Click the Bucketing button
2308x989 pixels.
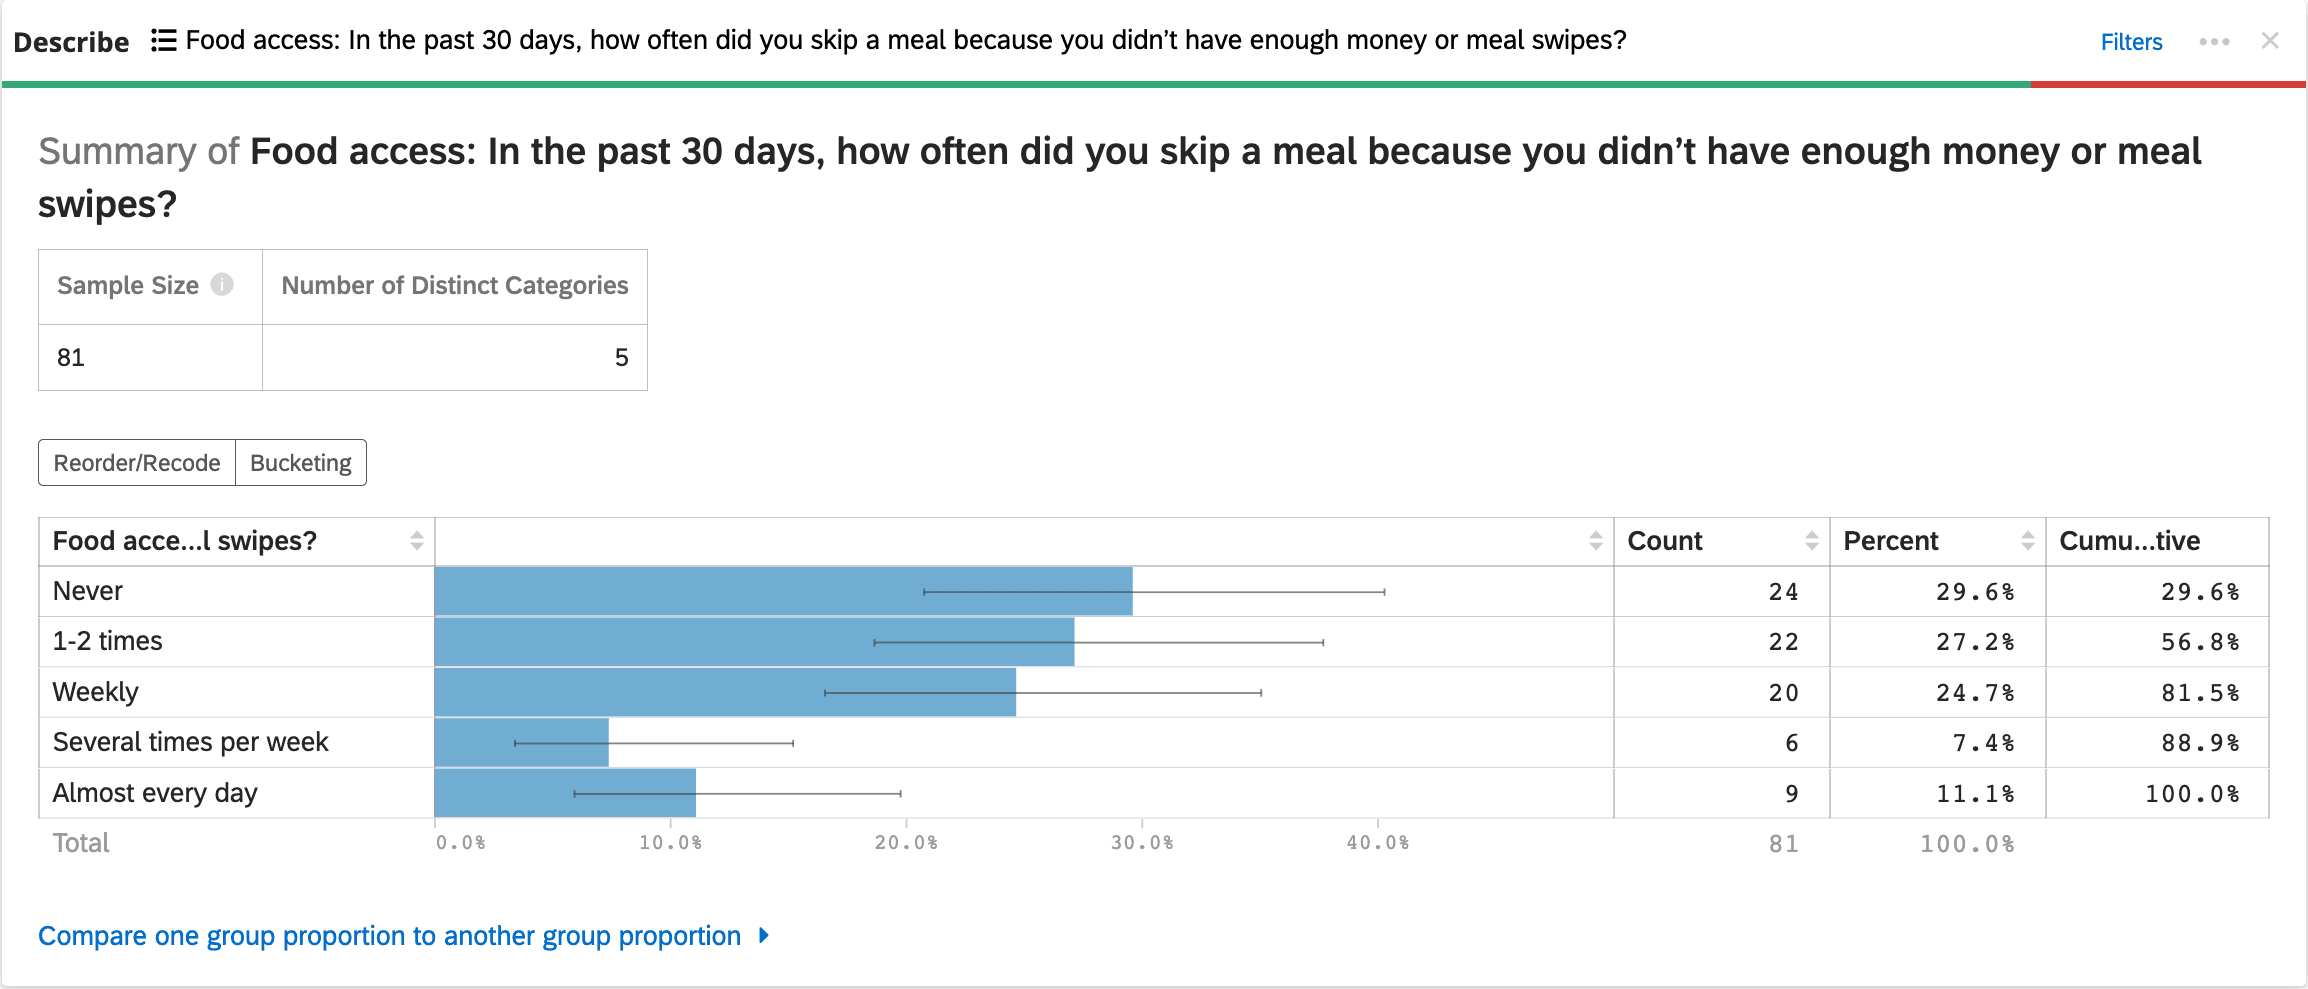(x=301, y=463)
